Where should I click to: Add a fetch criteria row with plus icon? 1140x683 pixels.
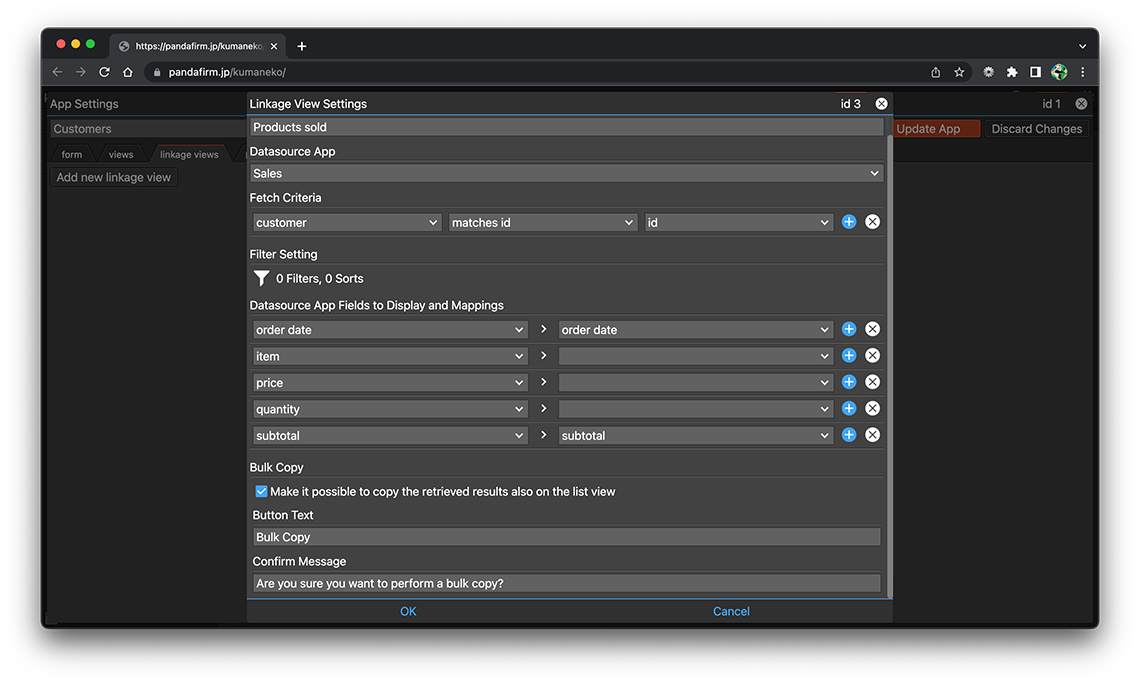point(849,222)
